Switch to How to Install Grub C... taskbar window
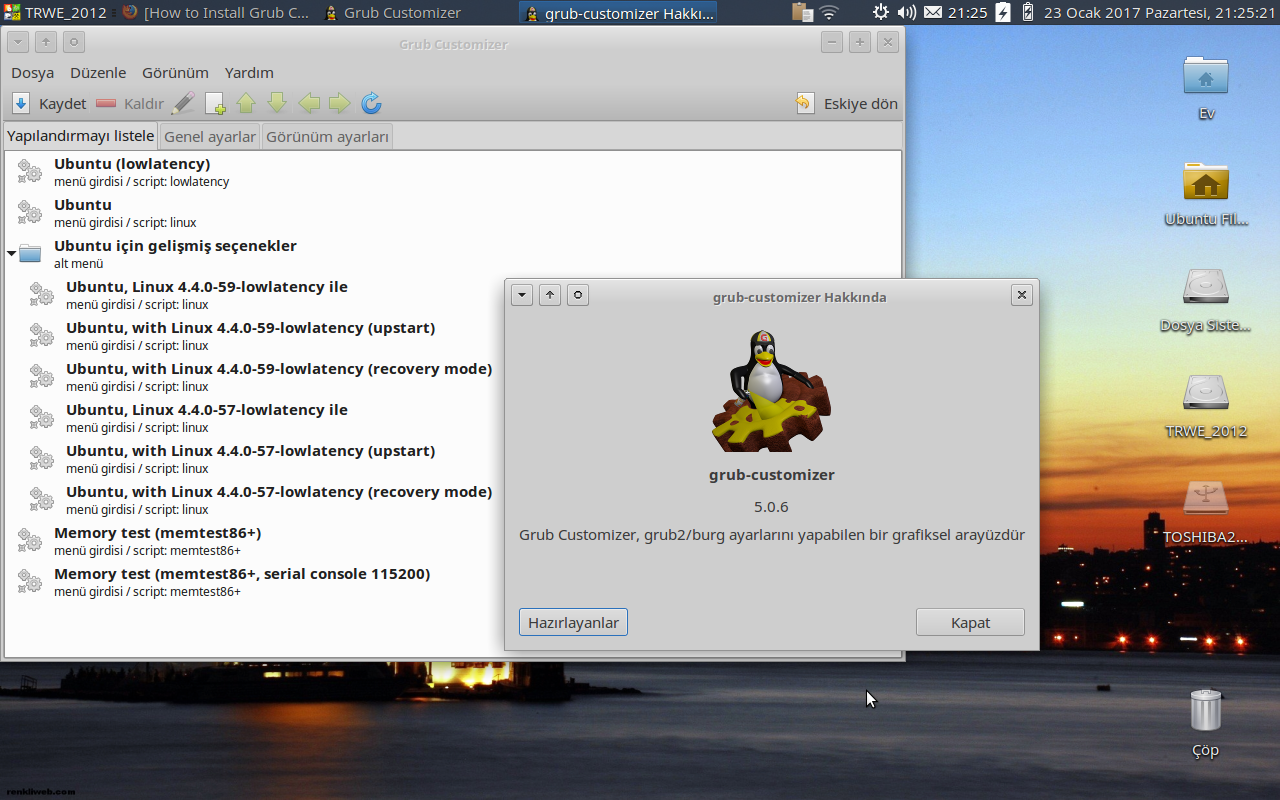 [x=216, y=13]
